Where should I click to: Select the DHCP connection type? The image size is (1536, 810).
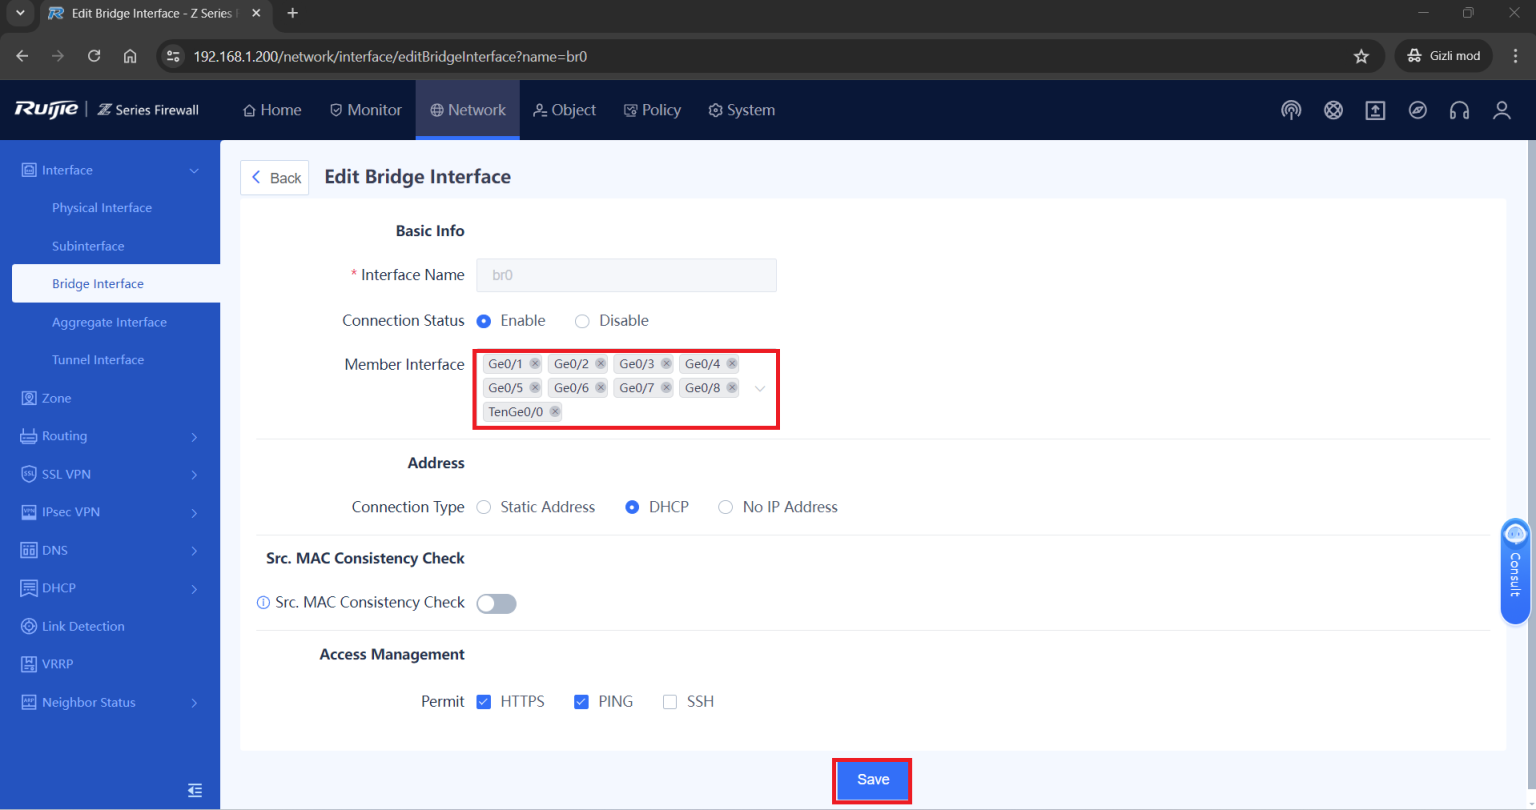632,507
